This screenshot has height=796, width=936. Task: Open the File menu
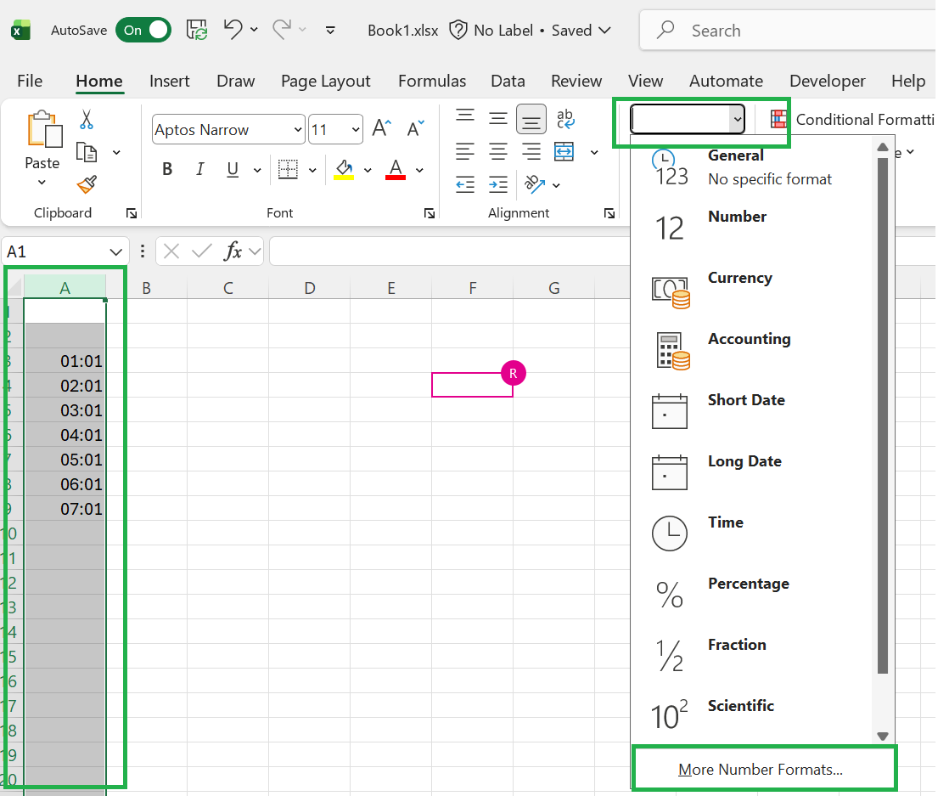click(30, 81)
